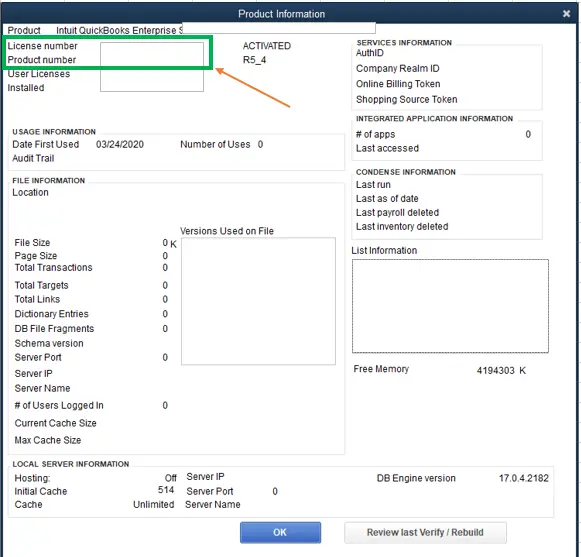Viewport: 581px width, 557px height.
Task: Click the Last payroll deleted label
Action: coord(397,212)
